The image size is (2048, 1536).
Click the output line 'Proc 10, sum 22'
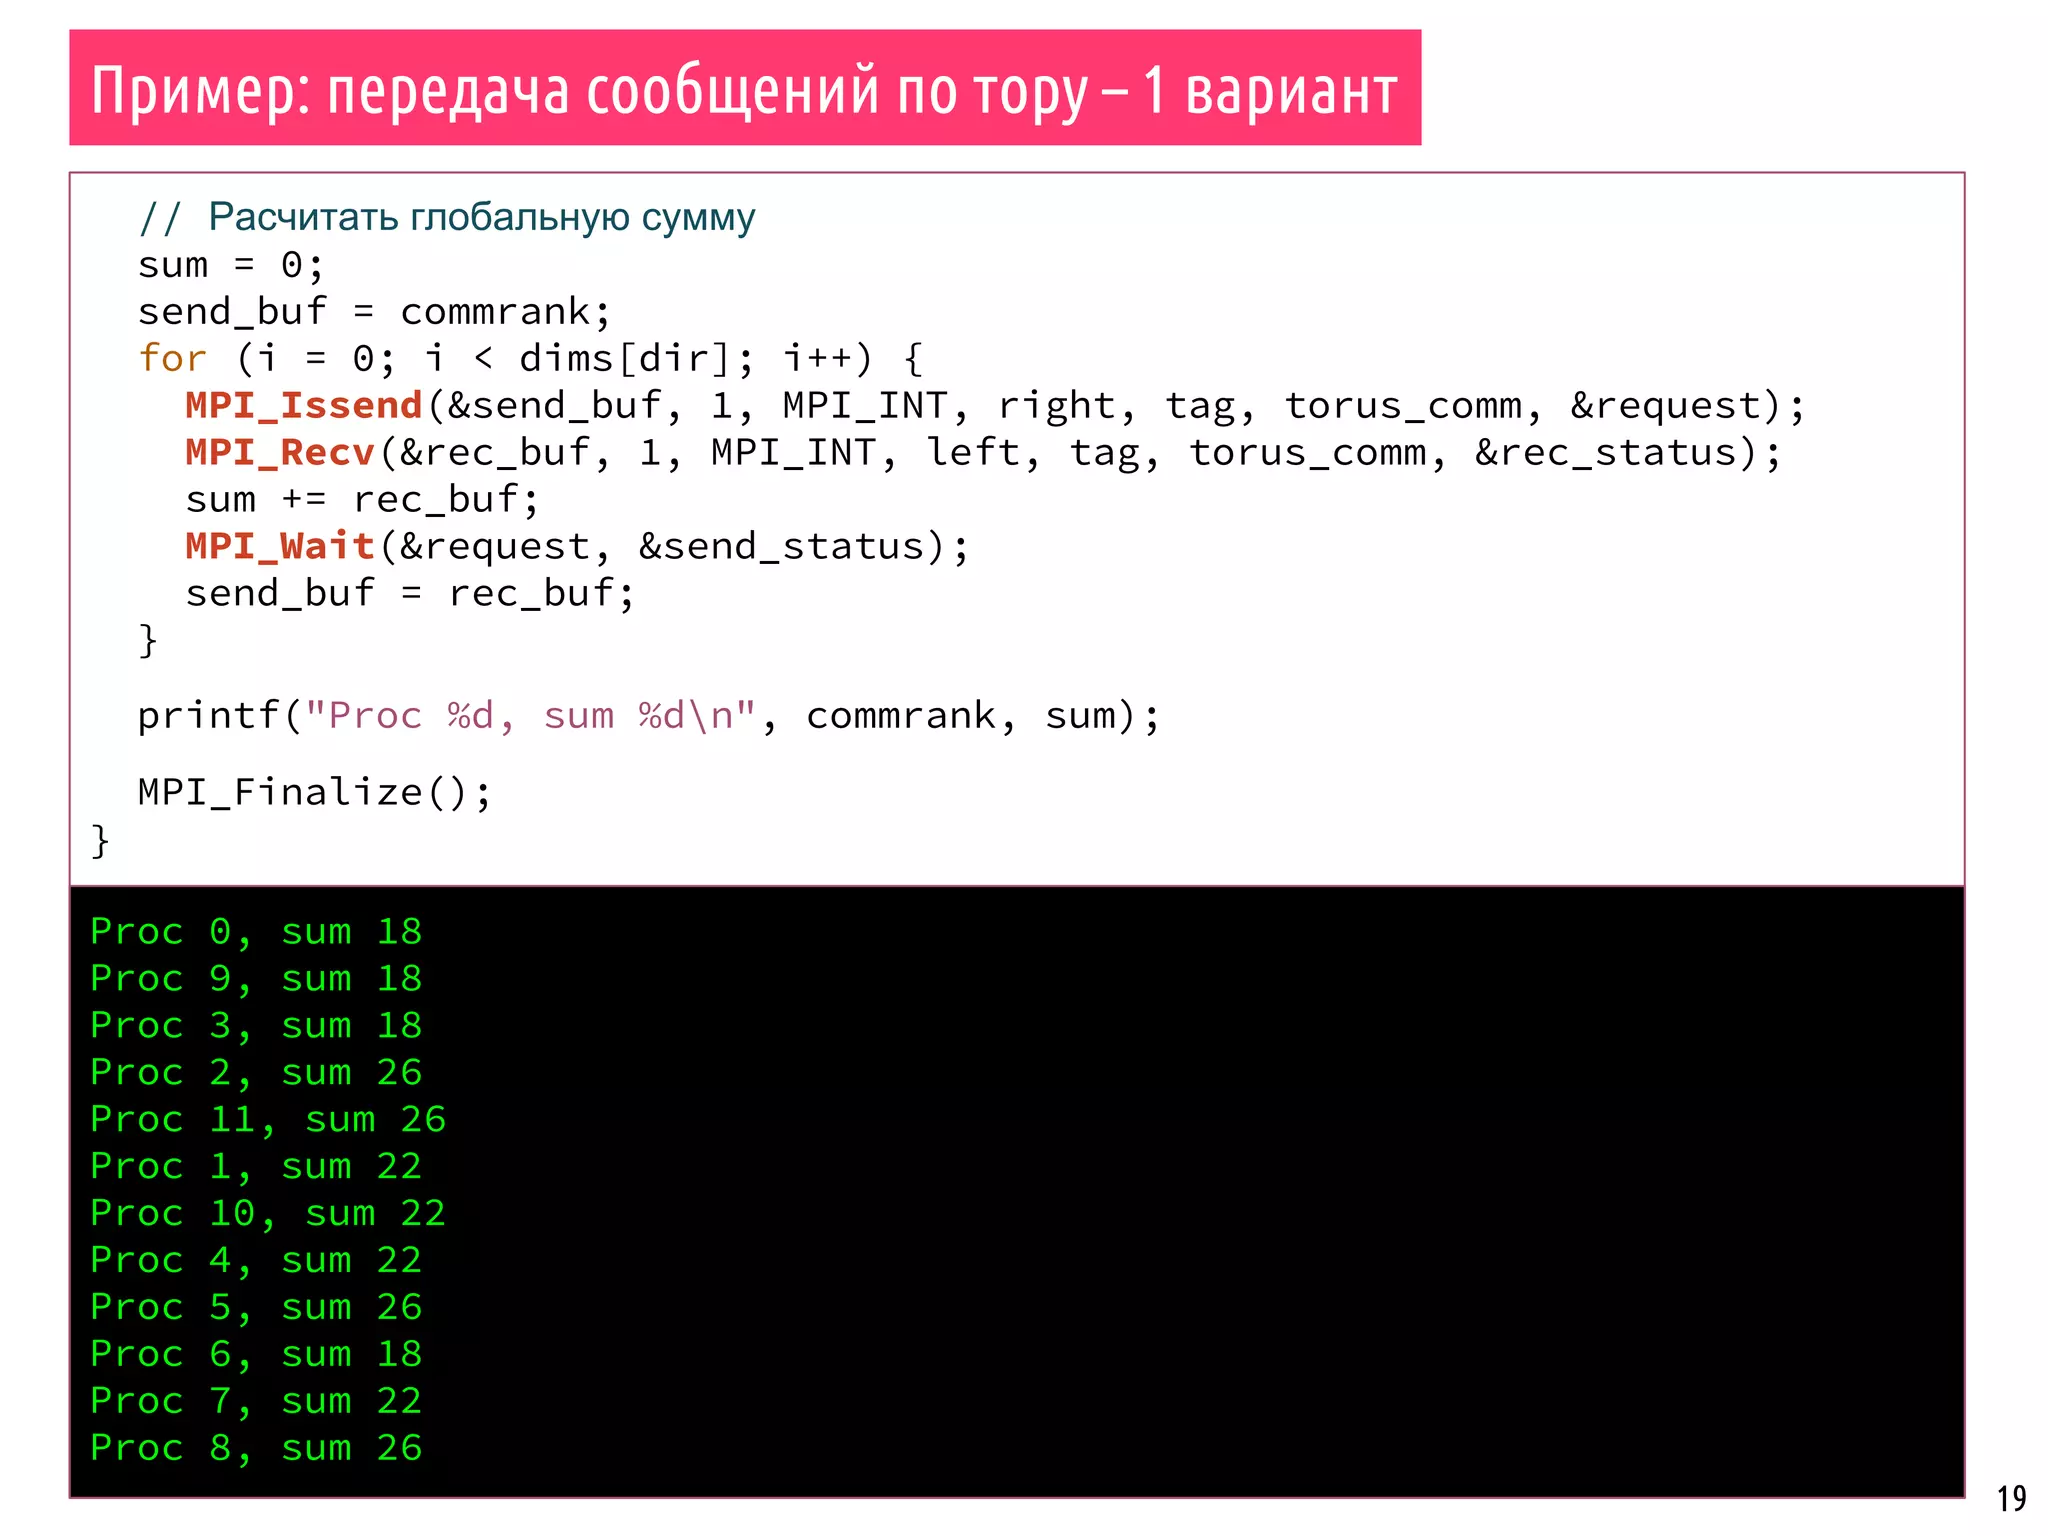pos(268,1214)
